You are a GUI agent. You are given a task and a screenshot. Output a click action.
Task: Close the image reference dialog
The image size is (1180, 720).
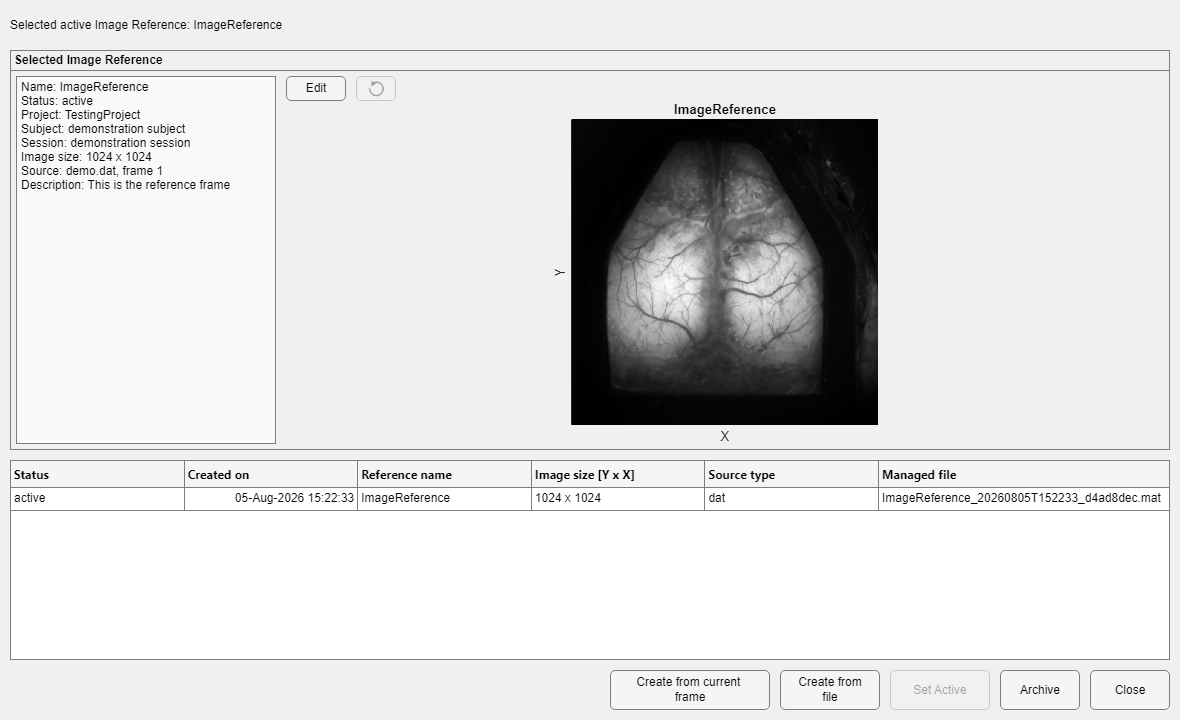(1130, 689)
